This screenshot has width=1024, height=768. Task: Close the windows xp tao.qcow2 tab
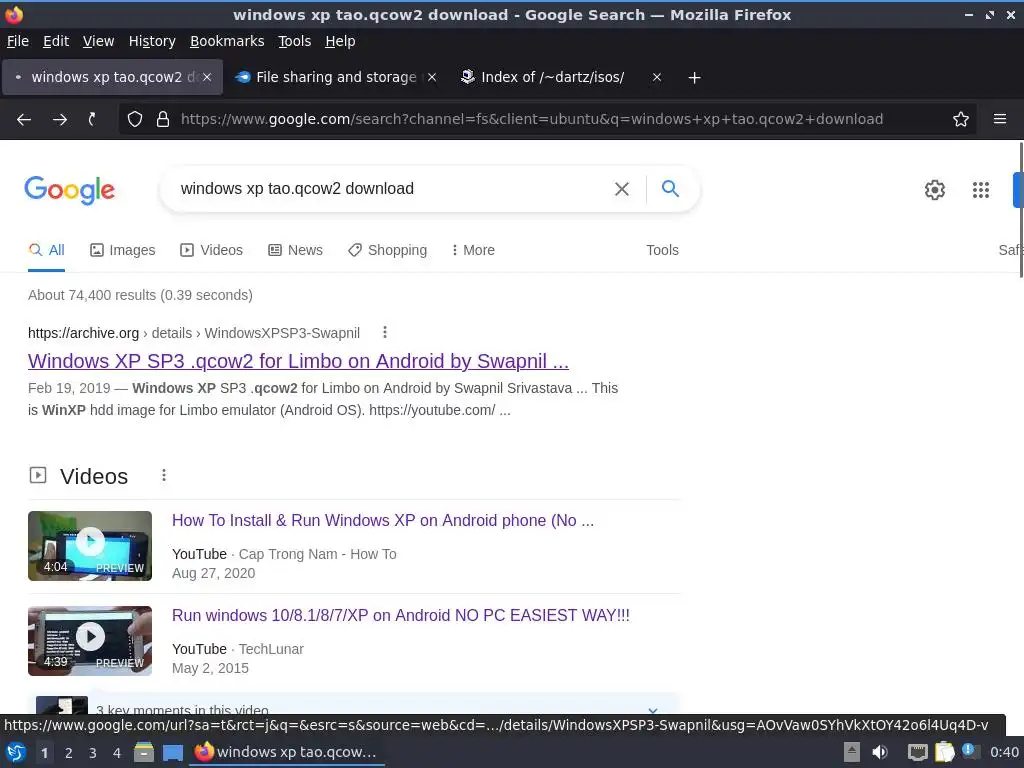pyautogui.click(x=207, y=77)
